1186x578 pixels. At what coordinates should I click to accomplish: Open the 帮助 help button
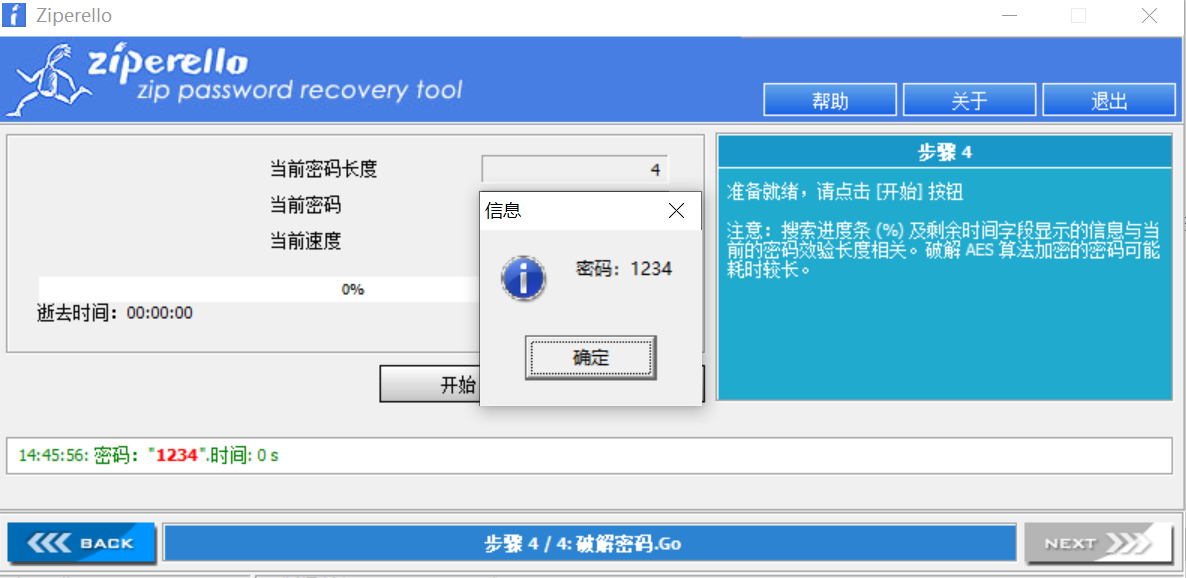tap(830, 101)
